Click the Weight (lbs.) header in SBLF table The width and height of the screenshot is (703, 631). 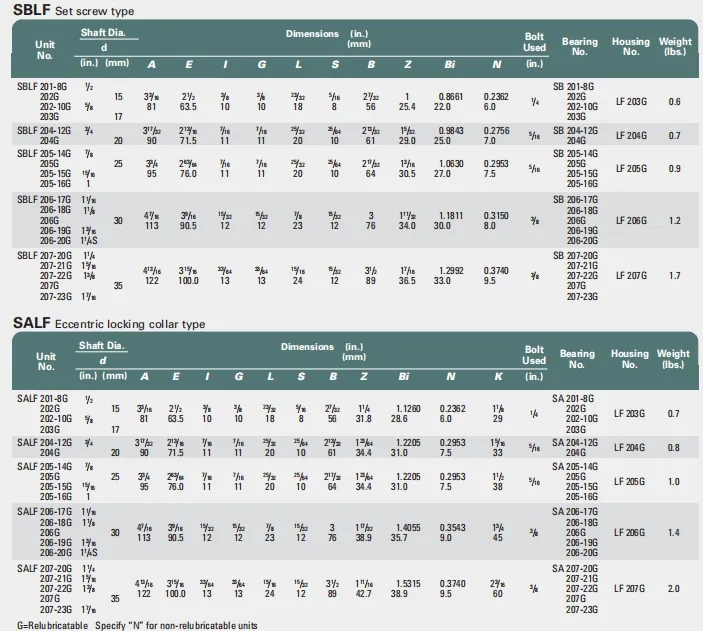tap(675, 48)
